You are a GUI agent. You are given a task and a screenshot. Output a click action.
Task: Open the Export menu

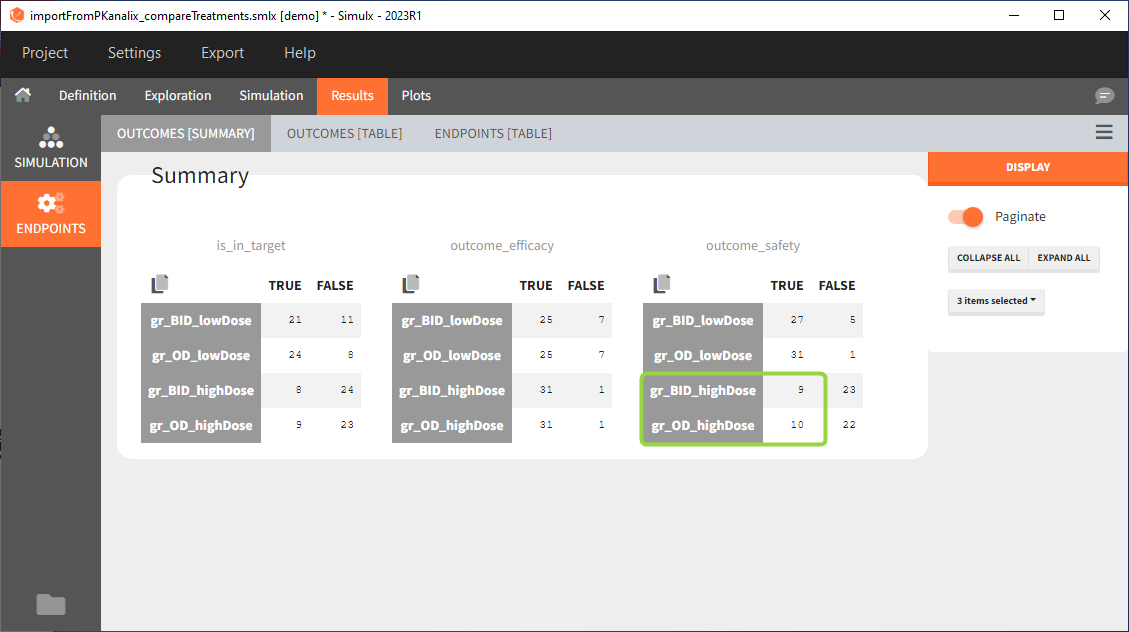pyautogui.click(x=222, y=52)
